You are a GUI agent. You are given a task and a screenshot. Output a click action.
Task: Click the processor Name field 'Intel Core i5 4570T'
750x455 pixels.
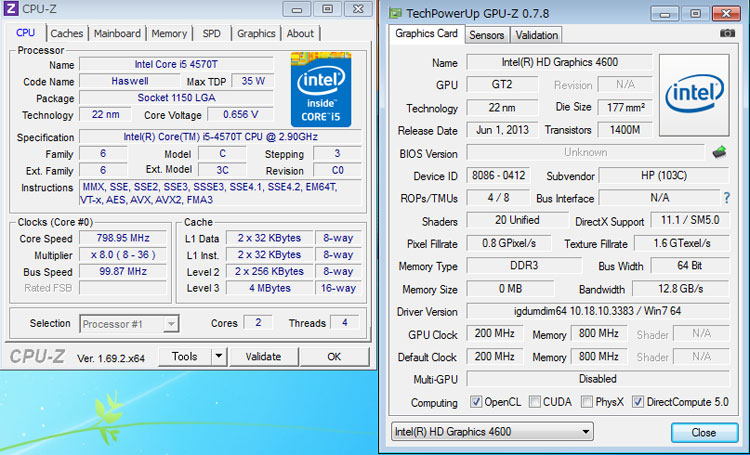(x=176, y=64)
